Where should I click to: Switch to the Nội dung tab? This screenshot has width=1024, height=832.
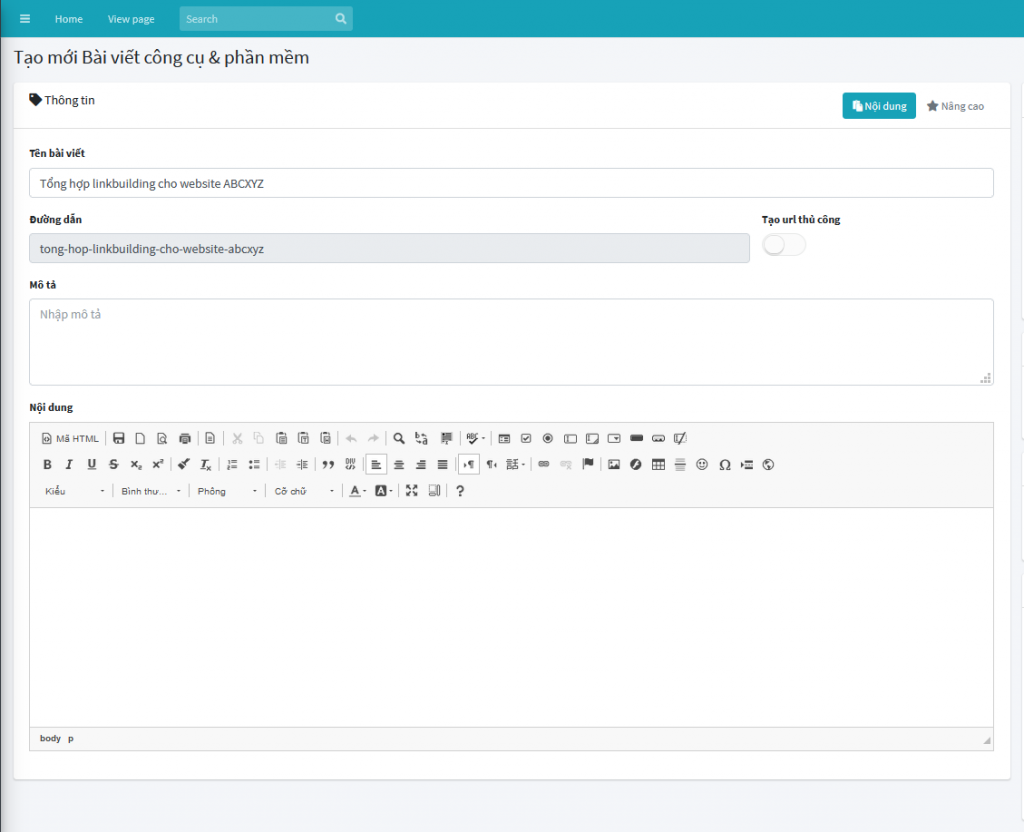coord(879,106)
